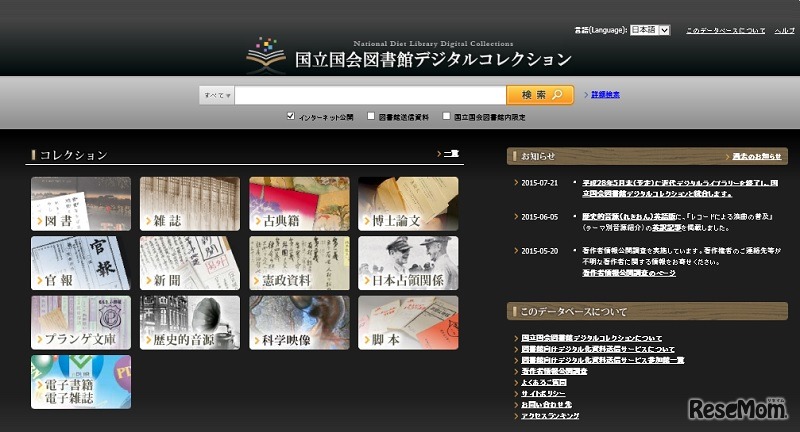The image size is (800, 432).
Task: Click the 2015-06-05 announcement date
Action: pyautogui.click(x=539, y=217)
